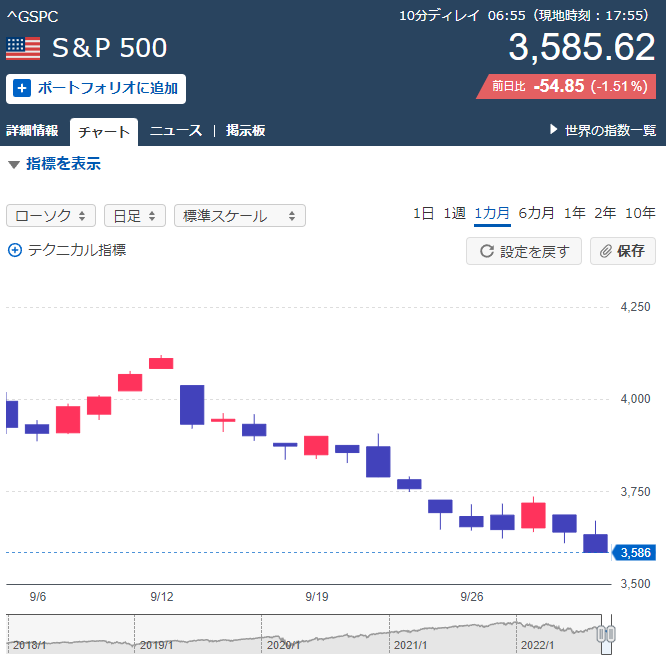
Task: Select the チャート tab
Action: click(x=104, y=132)
